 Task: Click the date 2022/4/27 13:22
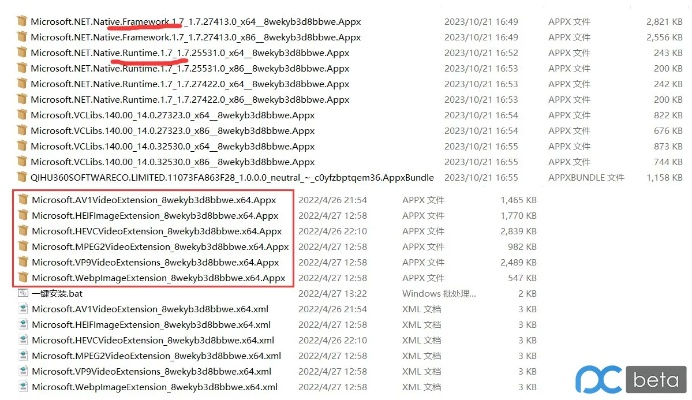pyautogui.click(x=333, y=294)
